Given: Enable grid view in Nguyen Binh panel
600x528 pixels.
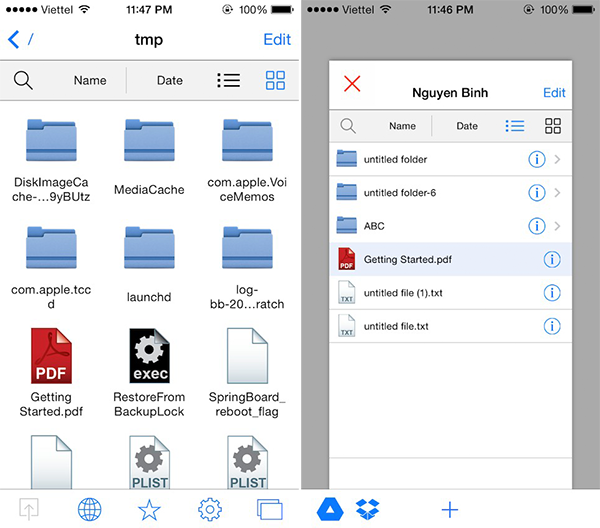Looking at the screenshot, I should (x=552, y=126).
